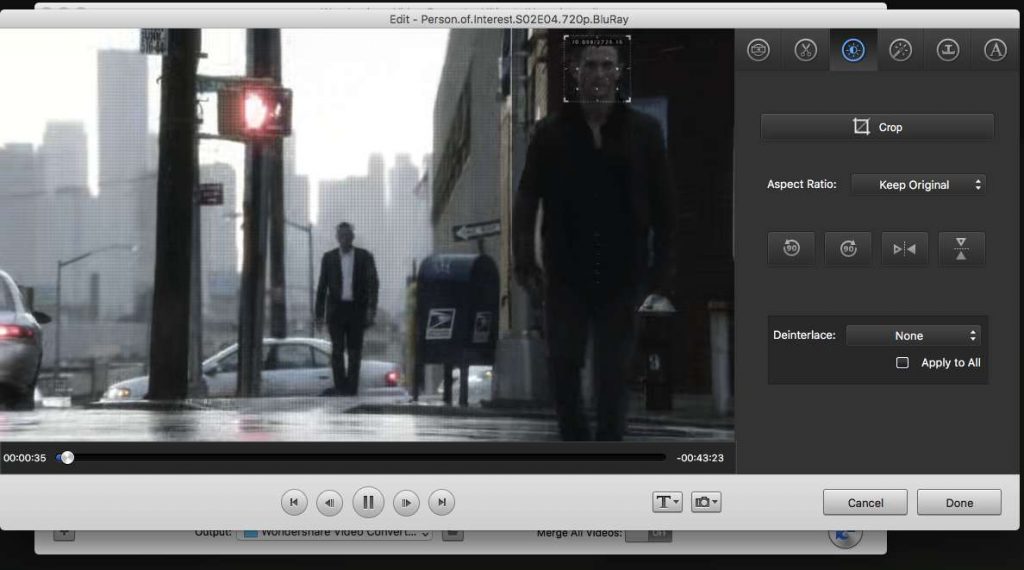The height and width of the screenshot is (570, 1024).
Task: Rotate video 90 degrees clockwise
Action: pos(848,249)
